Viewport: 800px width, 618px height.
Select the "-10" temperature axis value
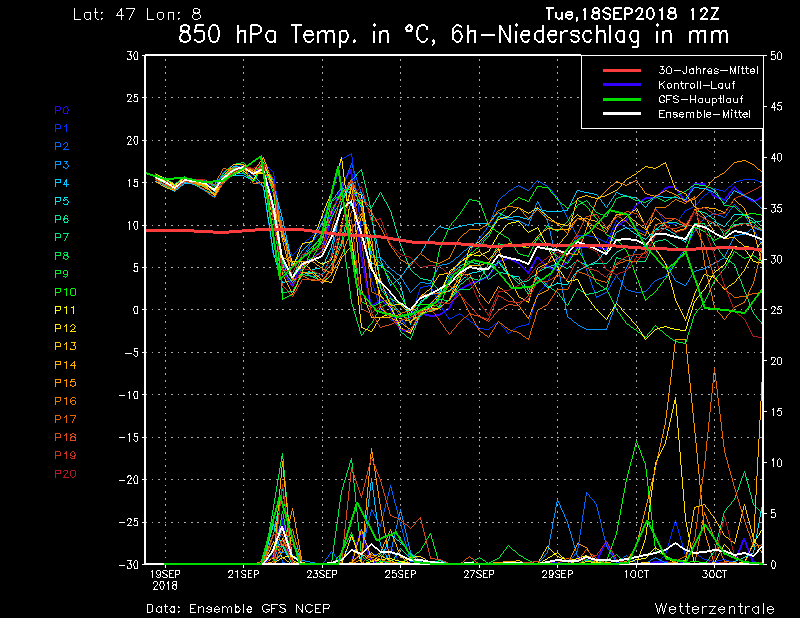[129, 394]
